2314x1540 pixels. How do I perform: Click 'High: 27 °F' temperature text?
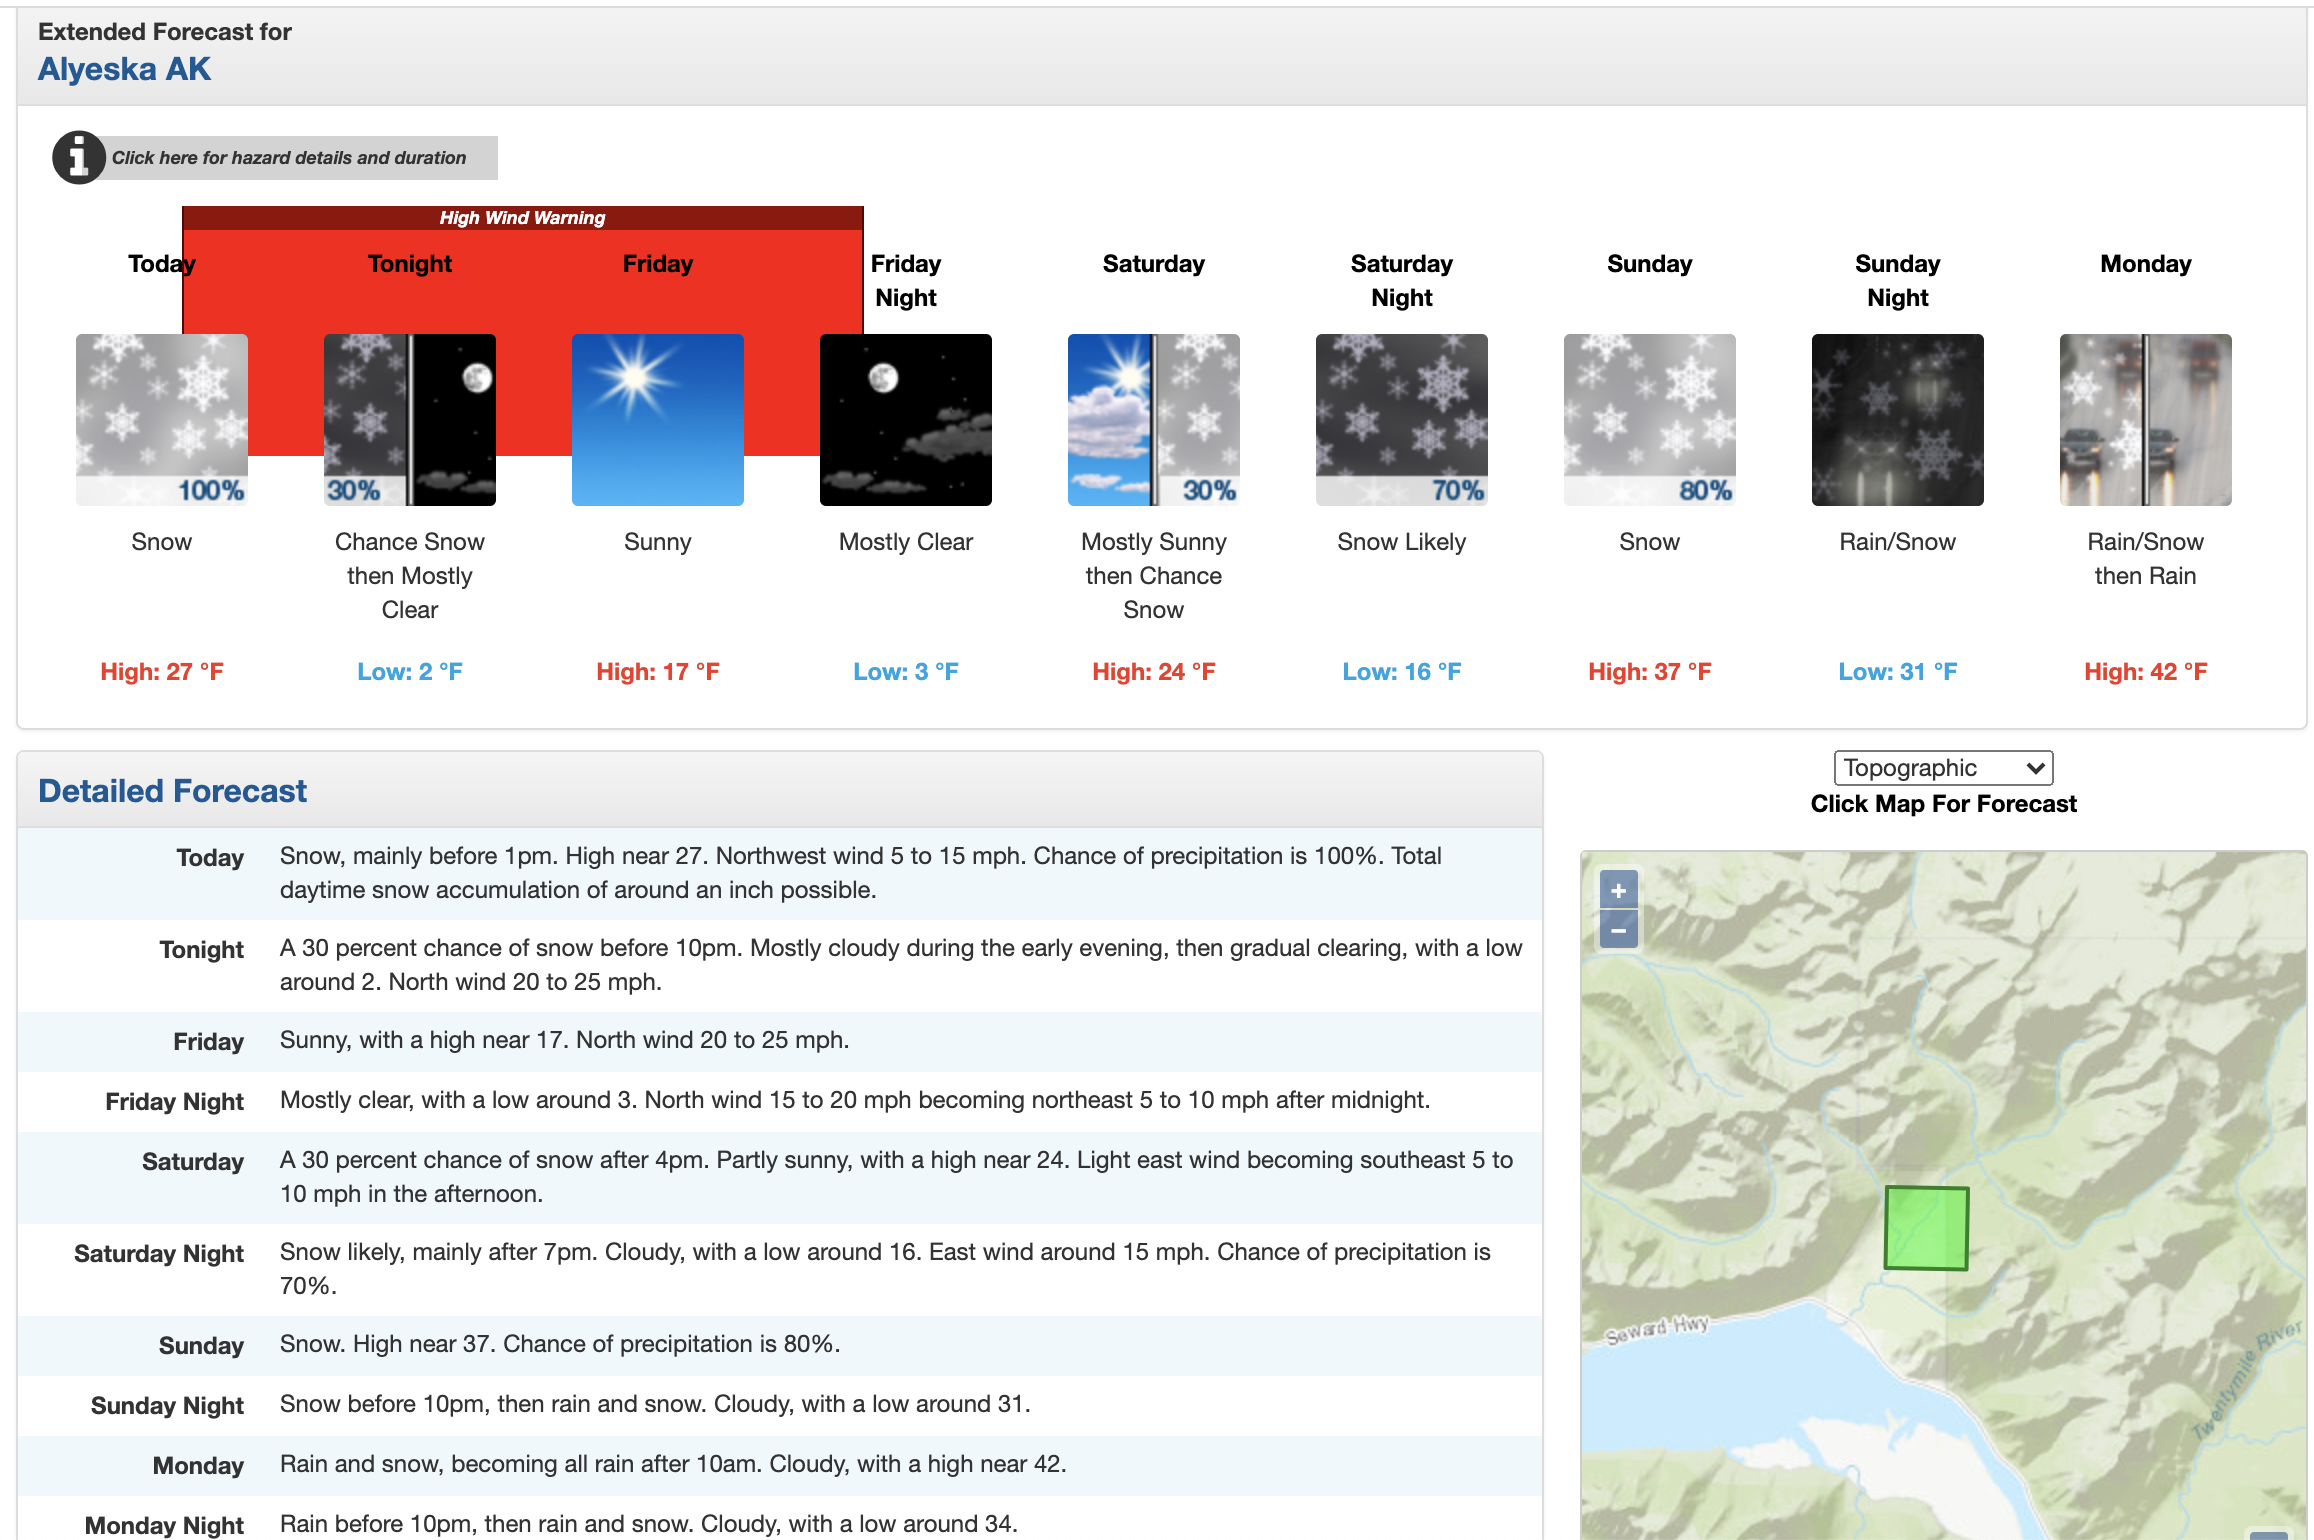(162, 672)
